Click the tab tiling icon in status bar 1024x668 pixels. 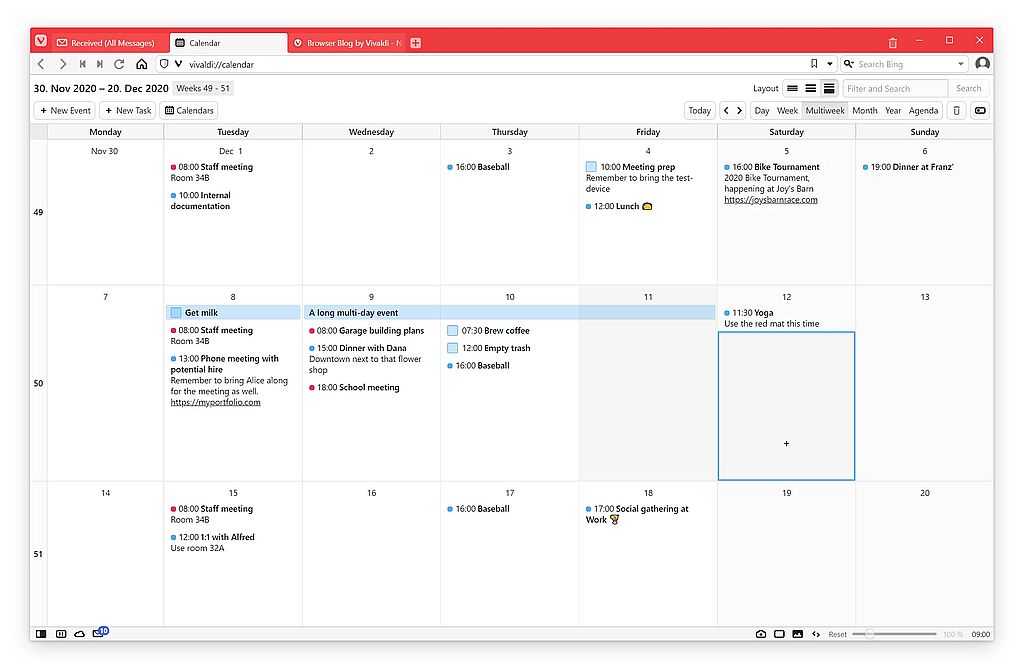[61, 634]
